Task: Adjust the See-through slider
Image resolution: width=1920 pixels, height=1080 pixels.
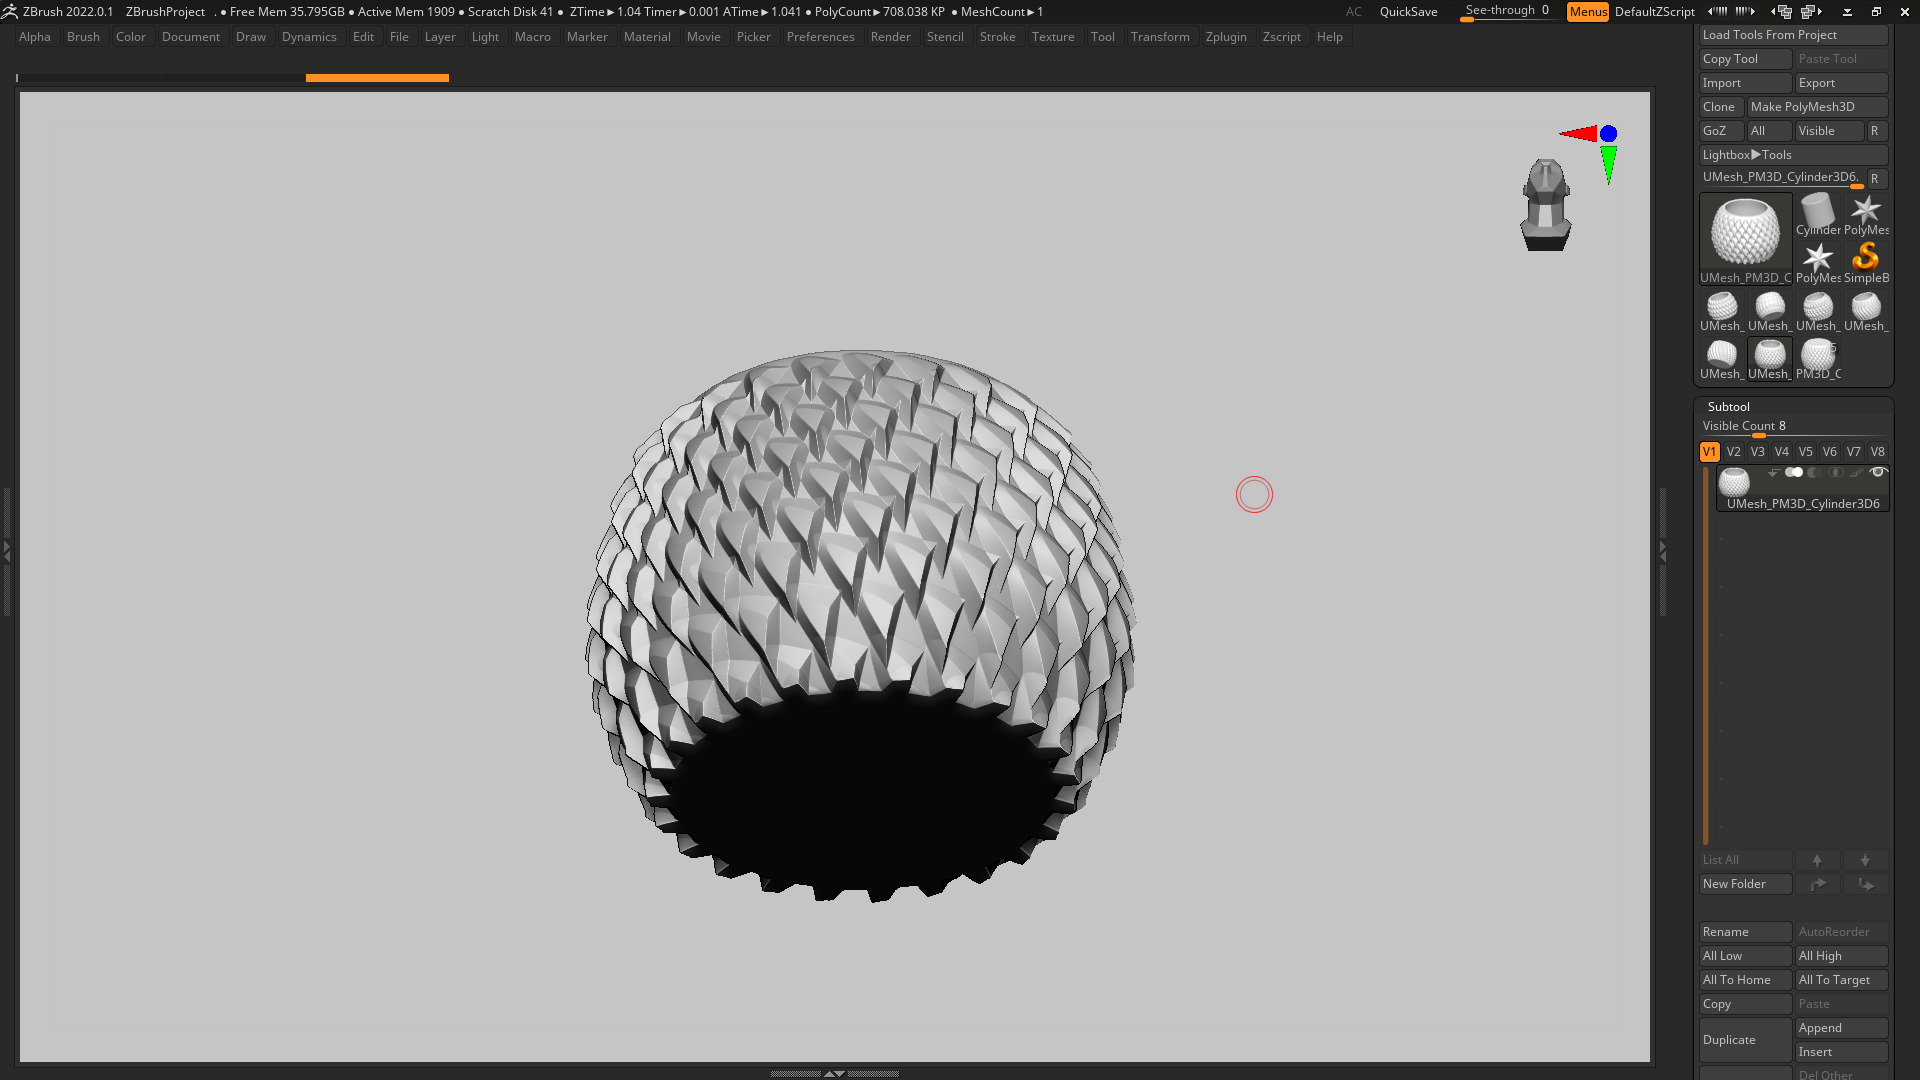Action: (x=1507, y=12)
